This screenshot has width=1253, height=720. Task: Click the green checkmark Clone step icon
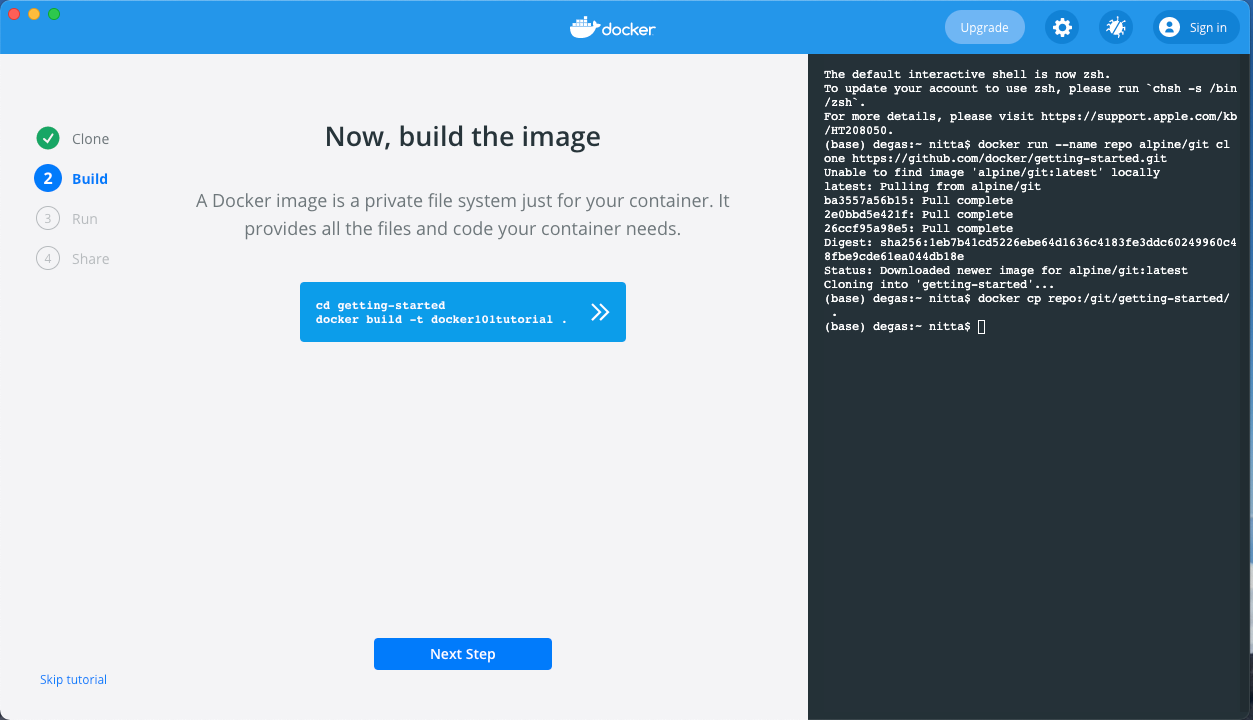[47, 139]
